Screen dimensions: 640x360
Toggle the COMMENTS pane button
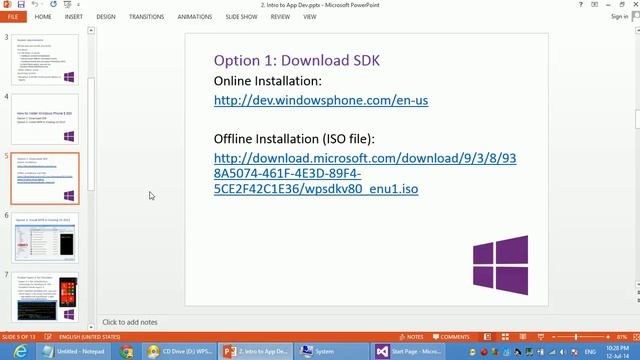tap(451, 337)
